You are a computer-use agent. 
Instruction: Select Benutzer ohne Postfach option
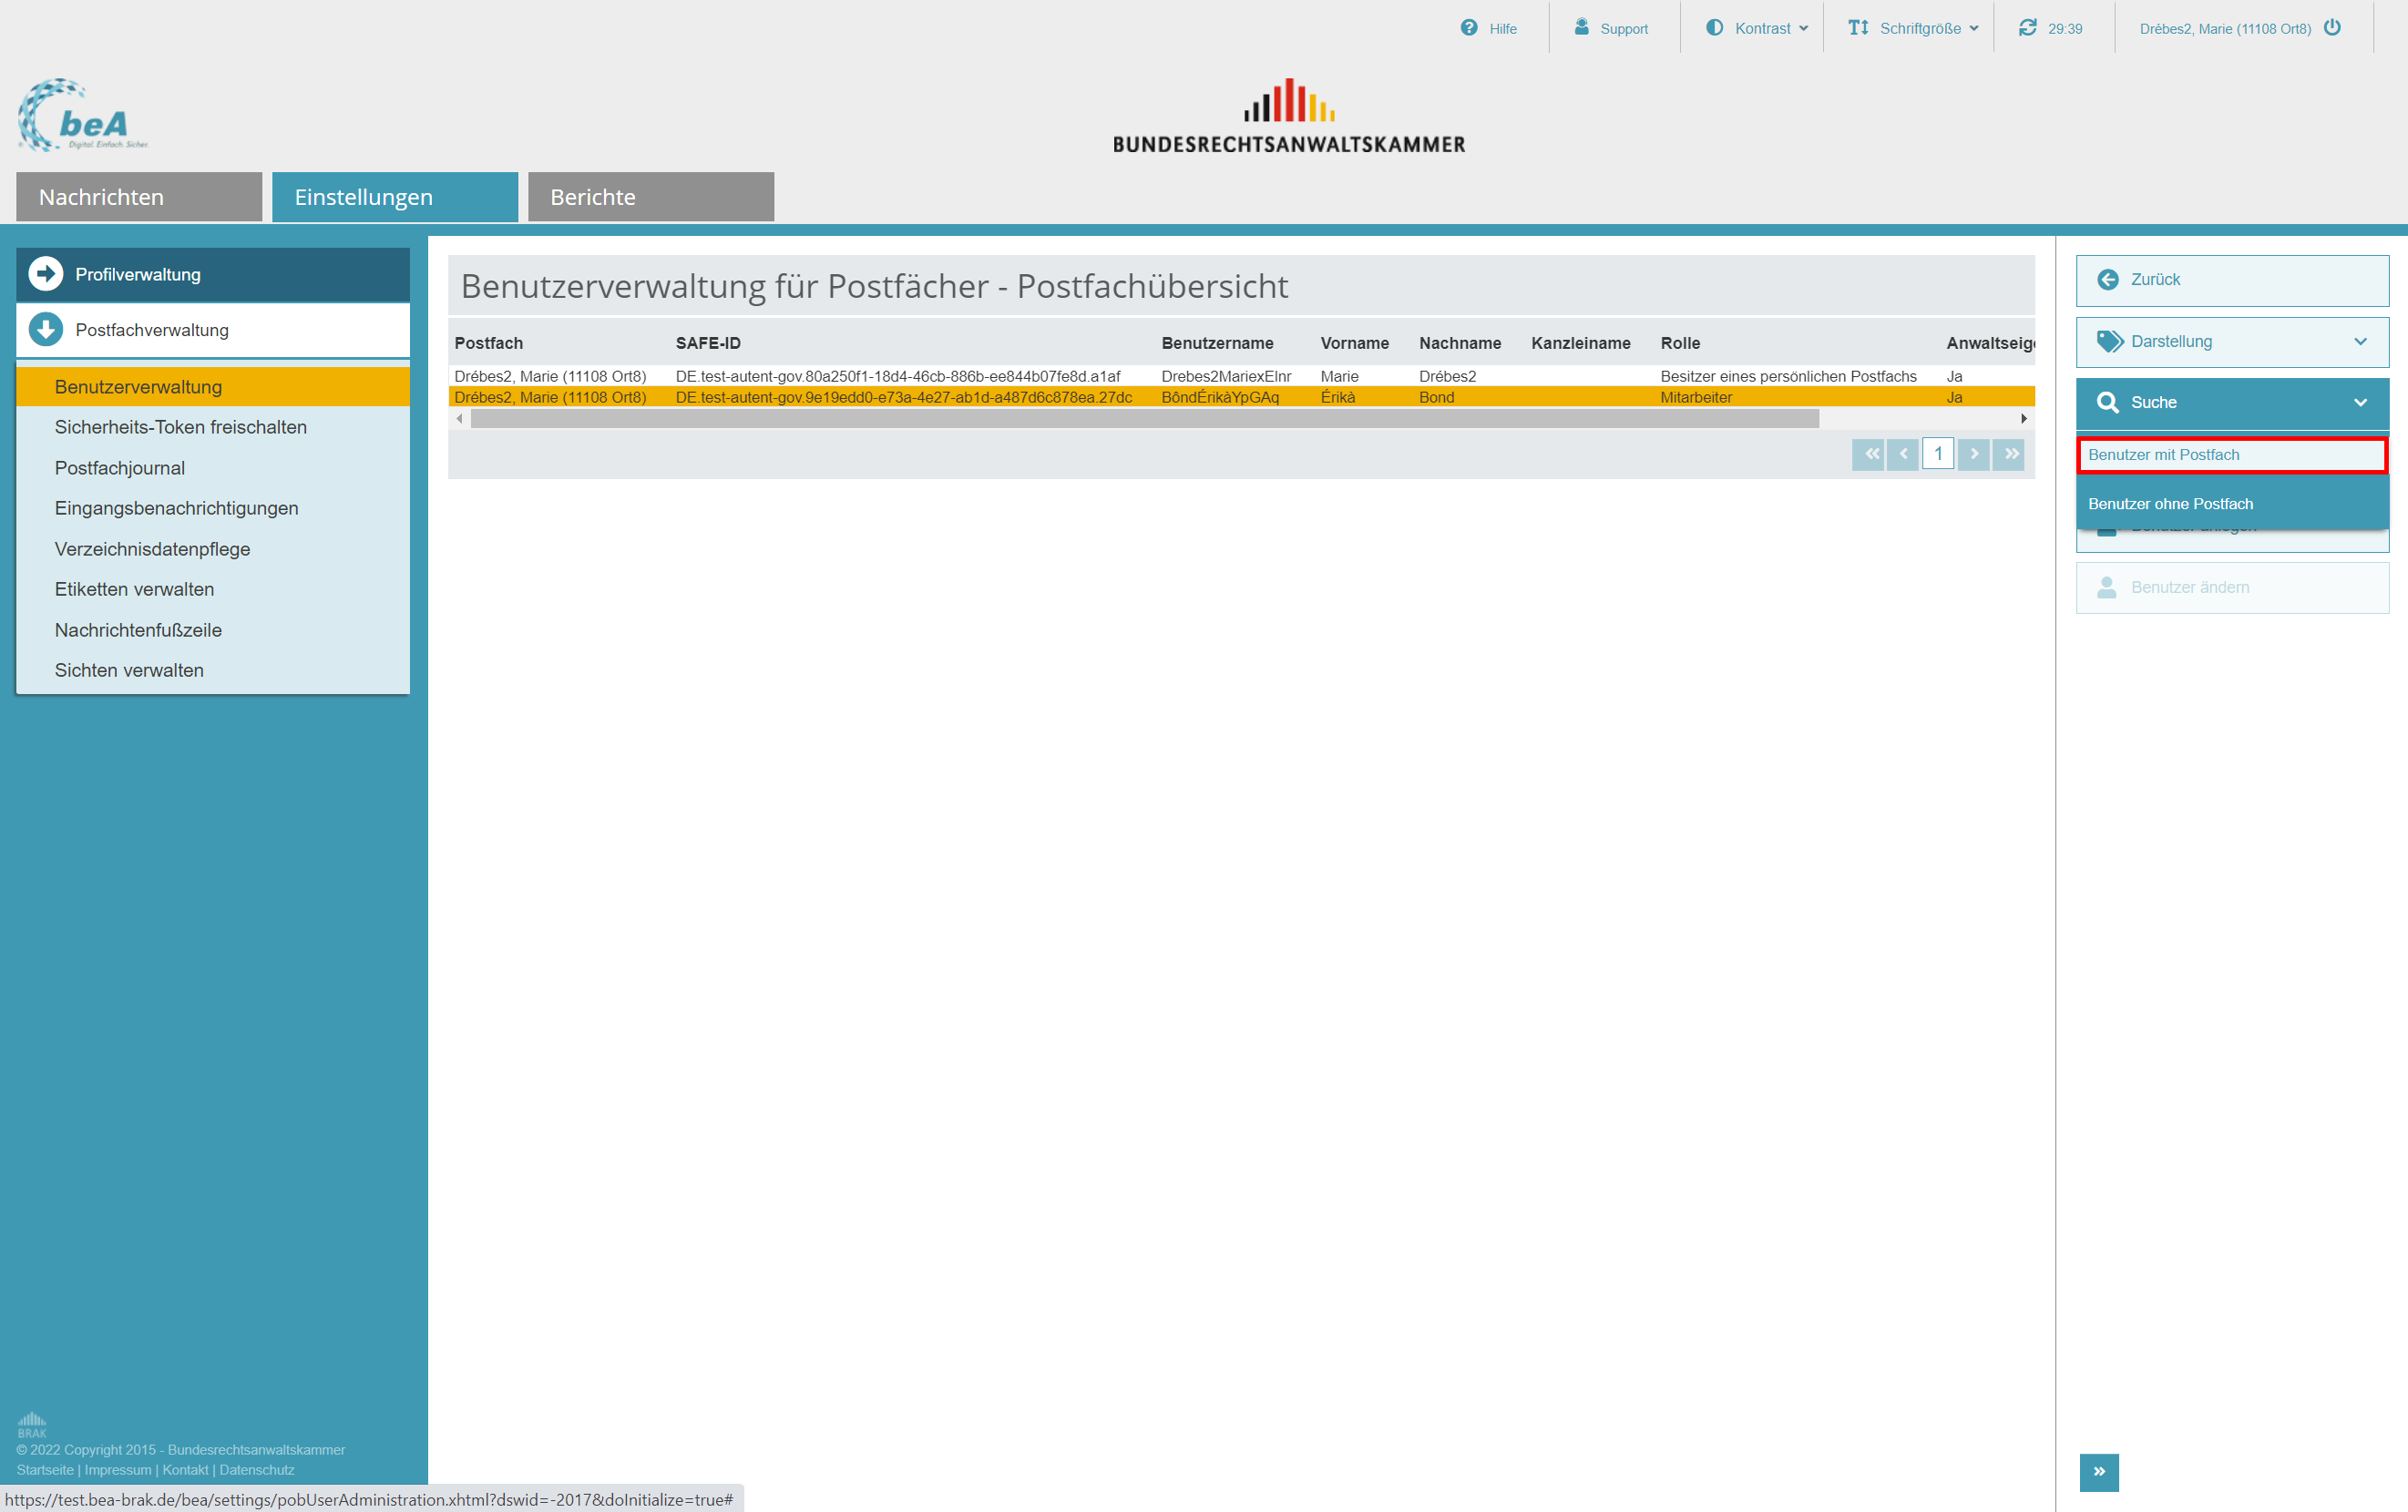[x=2170, y=504]
